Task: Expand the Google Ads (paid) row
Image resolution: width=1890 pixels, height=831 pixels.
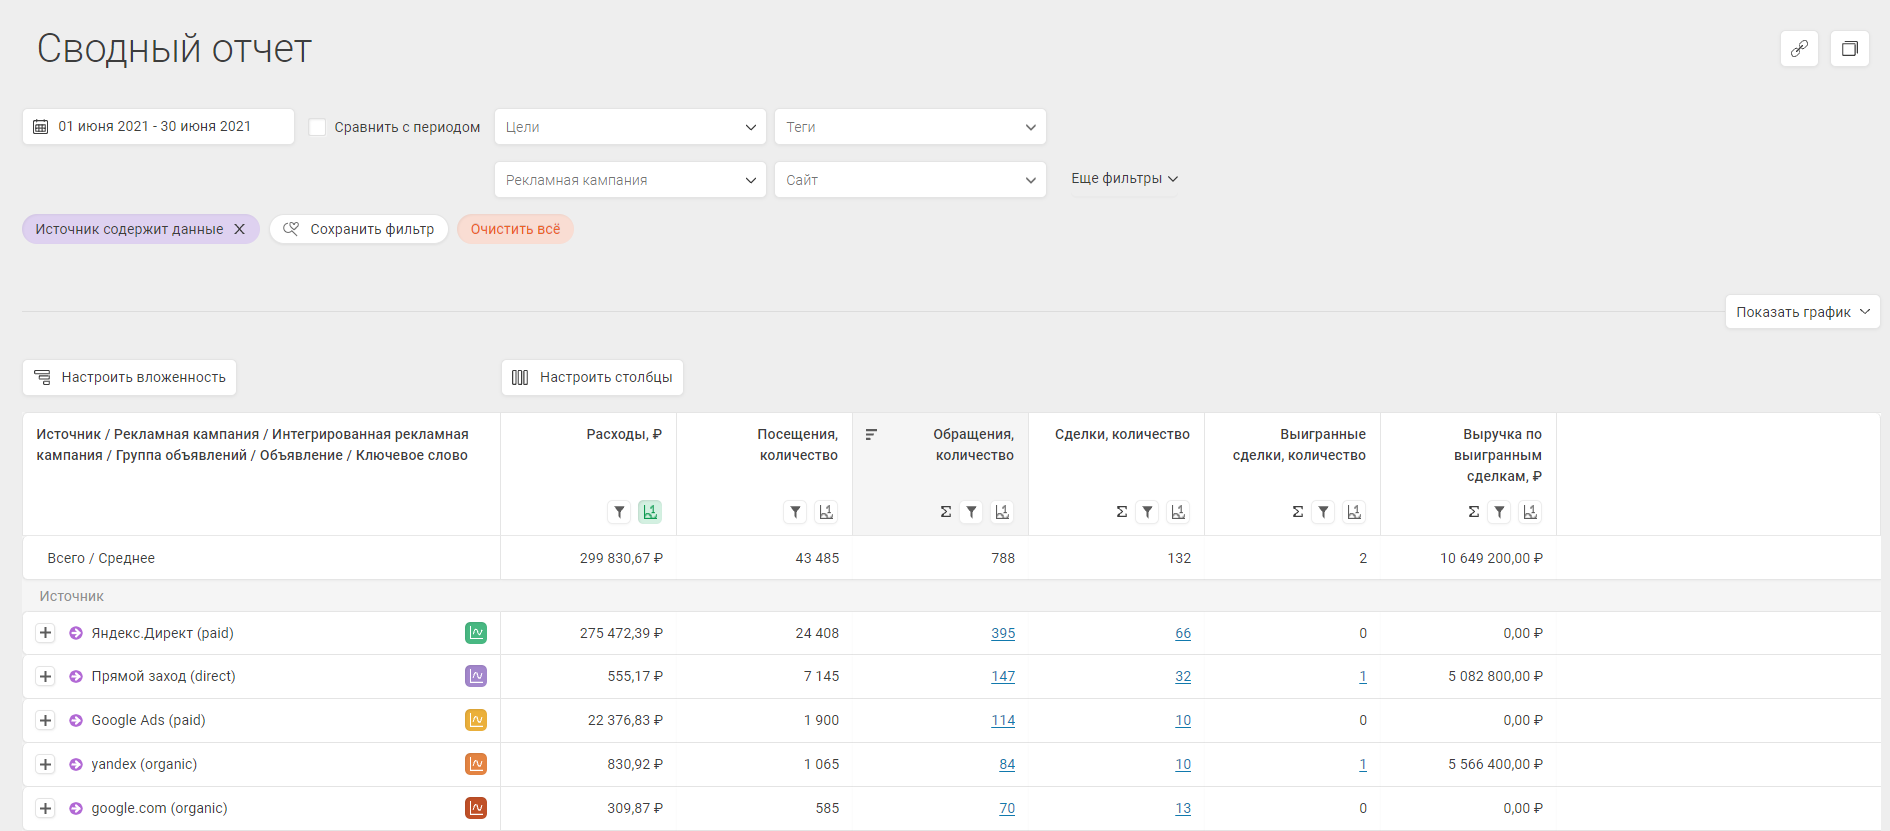Action: coord(45,721)
